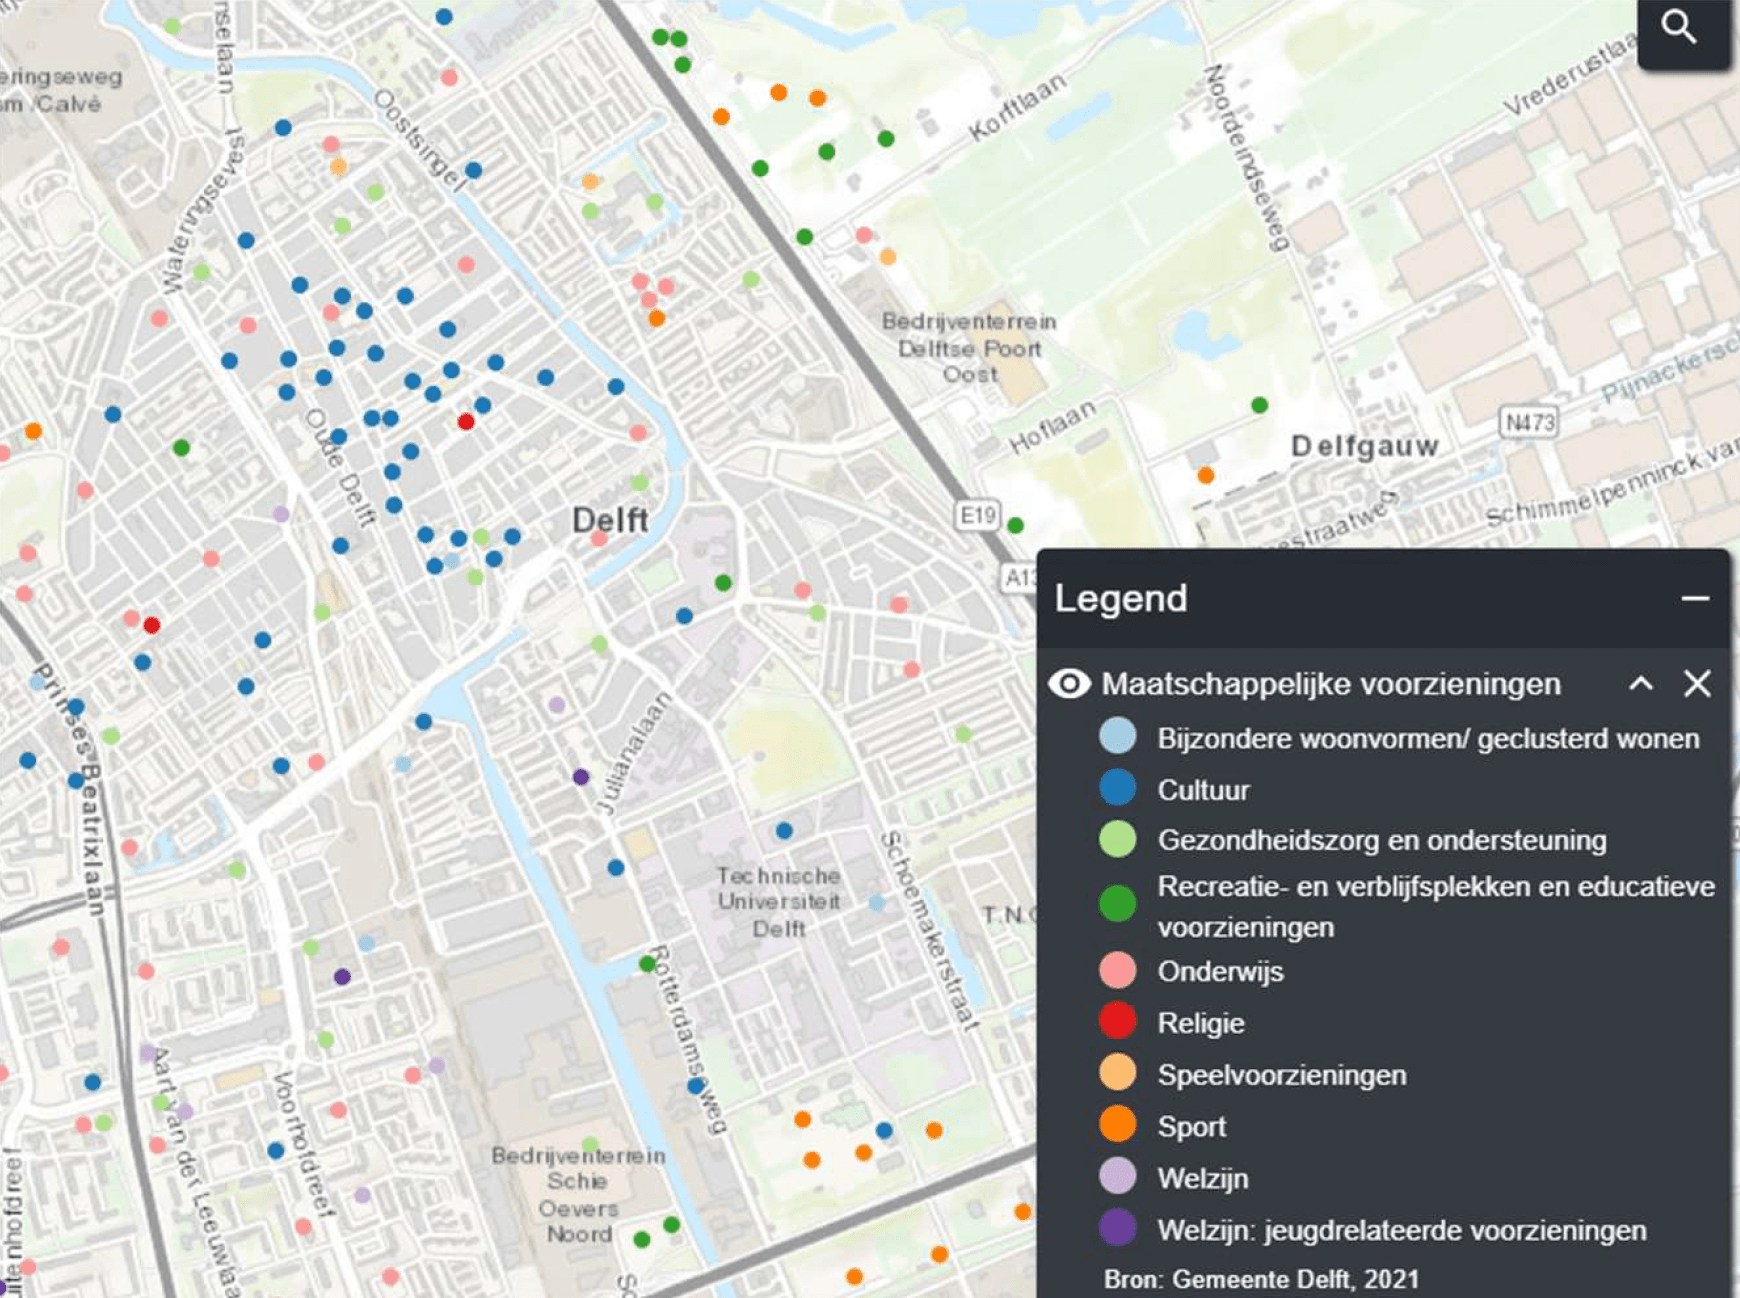
Task: Click 'Hoflaan' street label
Action: (x=1052, y=427)
